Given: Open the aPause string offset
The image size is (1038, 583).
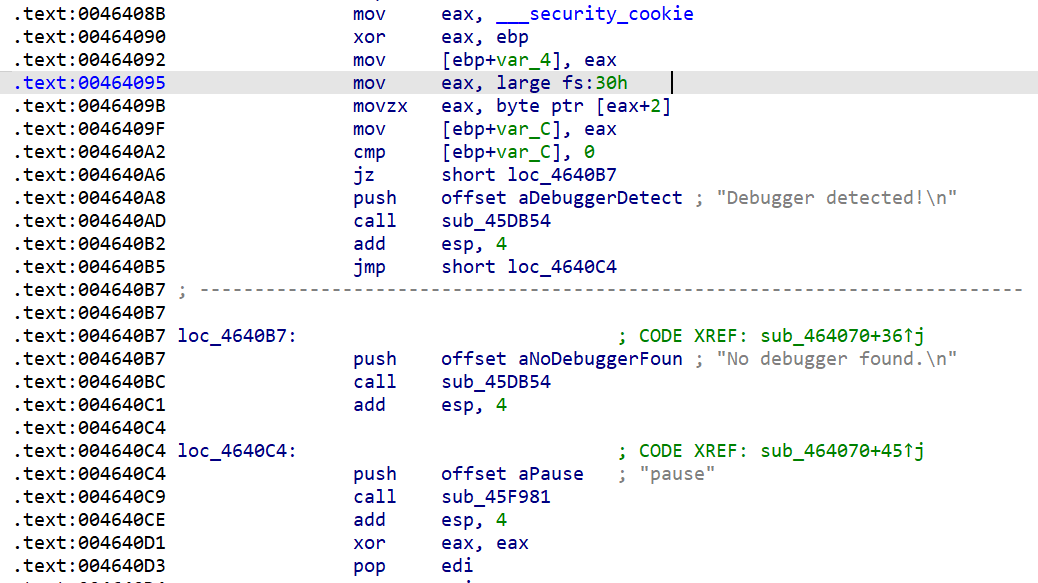Looking at the screenshot, I should (x=546, y=474).
